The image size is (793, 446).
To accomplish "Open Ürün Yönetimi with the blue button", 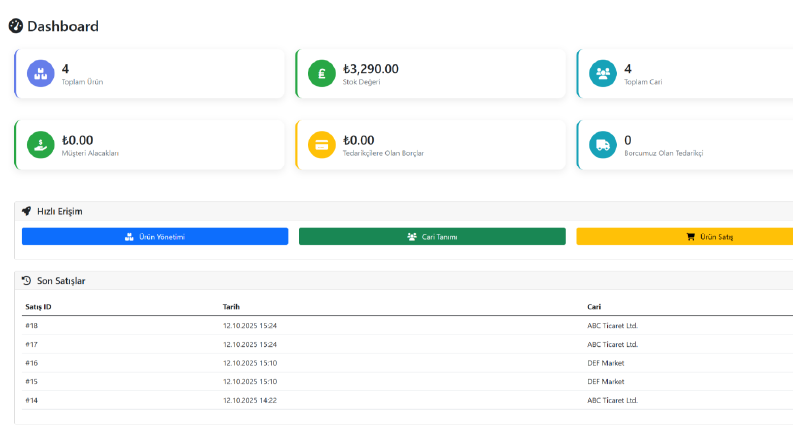I will [x=155, y=237].
